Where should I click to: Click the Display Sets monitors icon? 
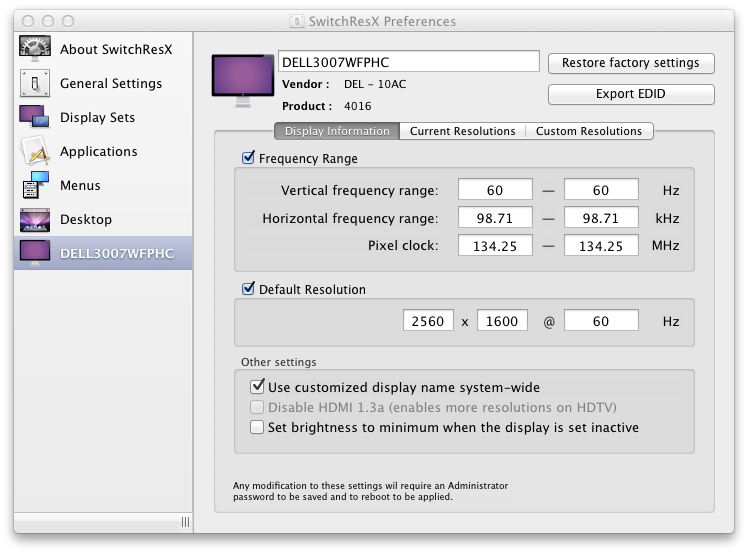[x=34, y=116]
